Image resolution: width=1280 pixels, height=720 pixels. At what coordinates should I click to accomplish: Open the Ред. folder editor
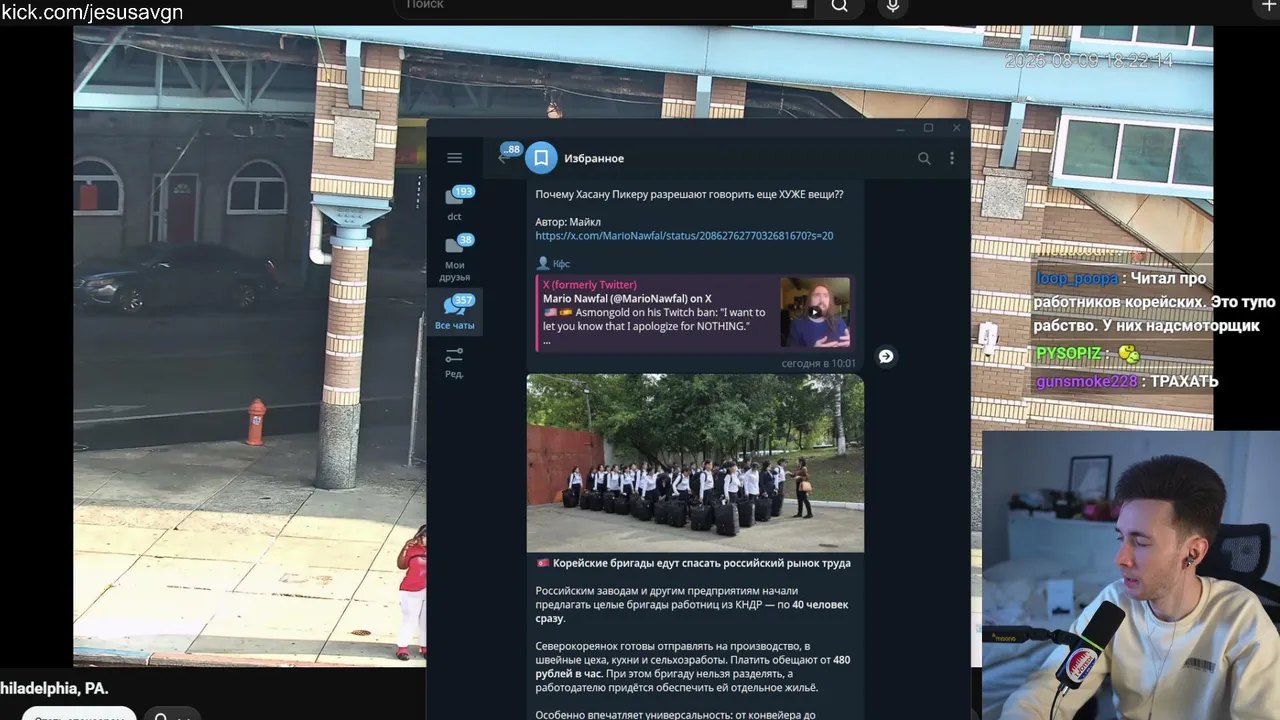click(455, 362)
